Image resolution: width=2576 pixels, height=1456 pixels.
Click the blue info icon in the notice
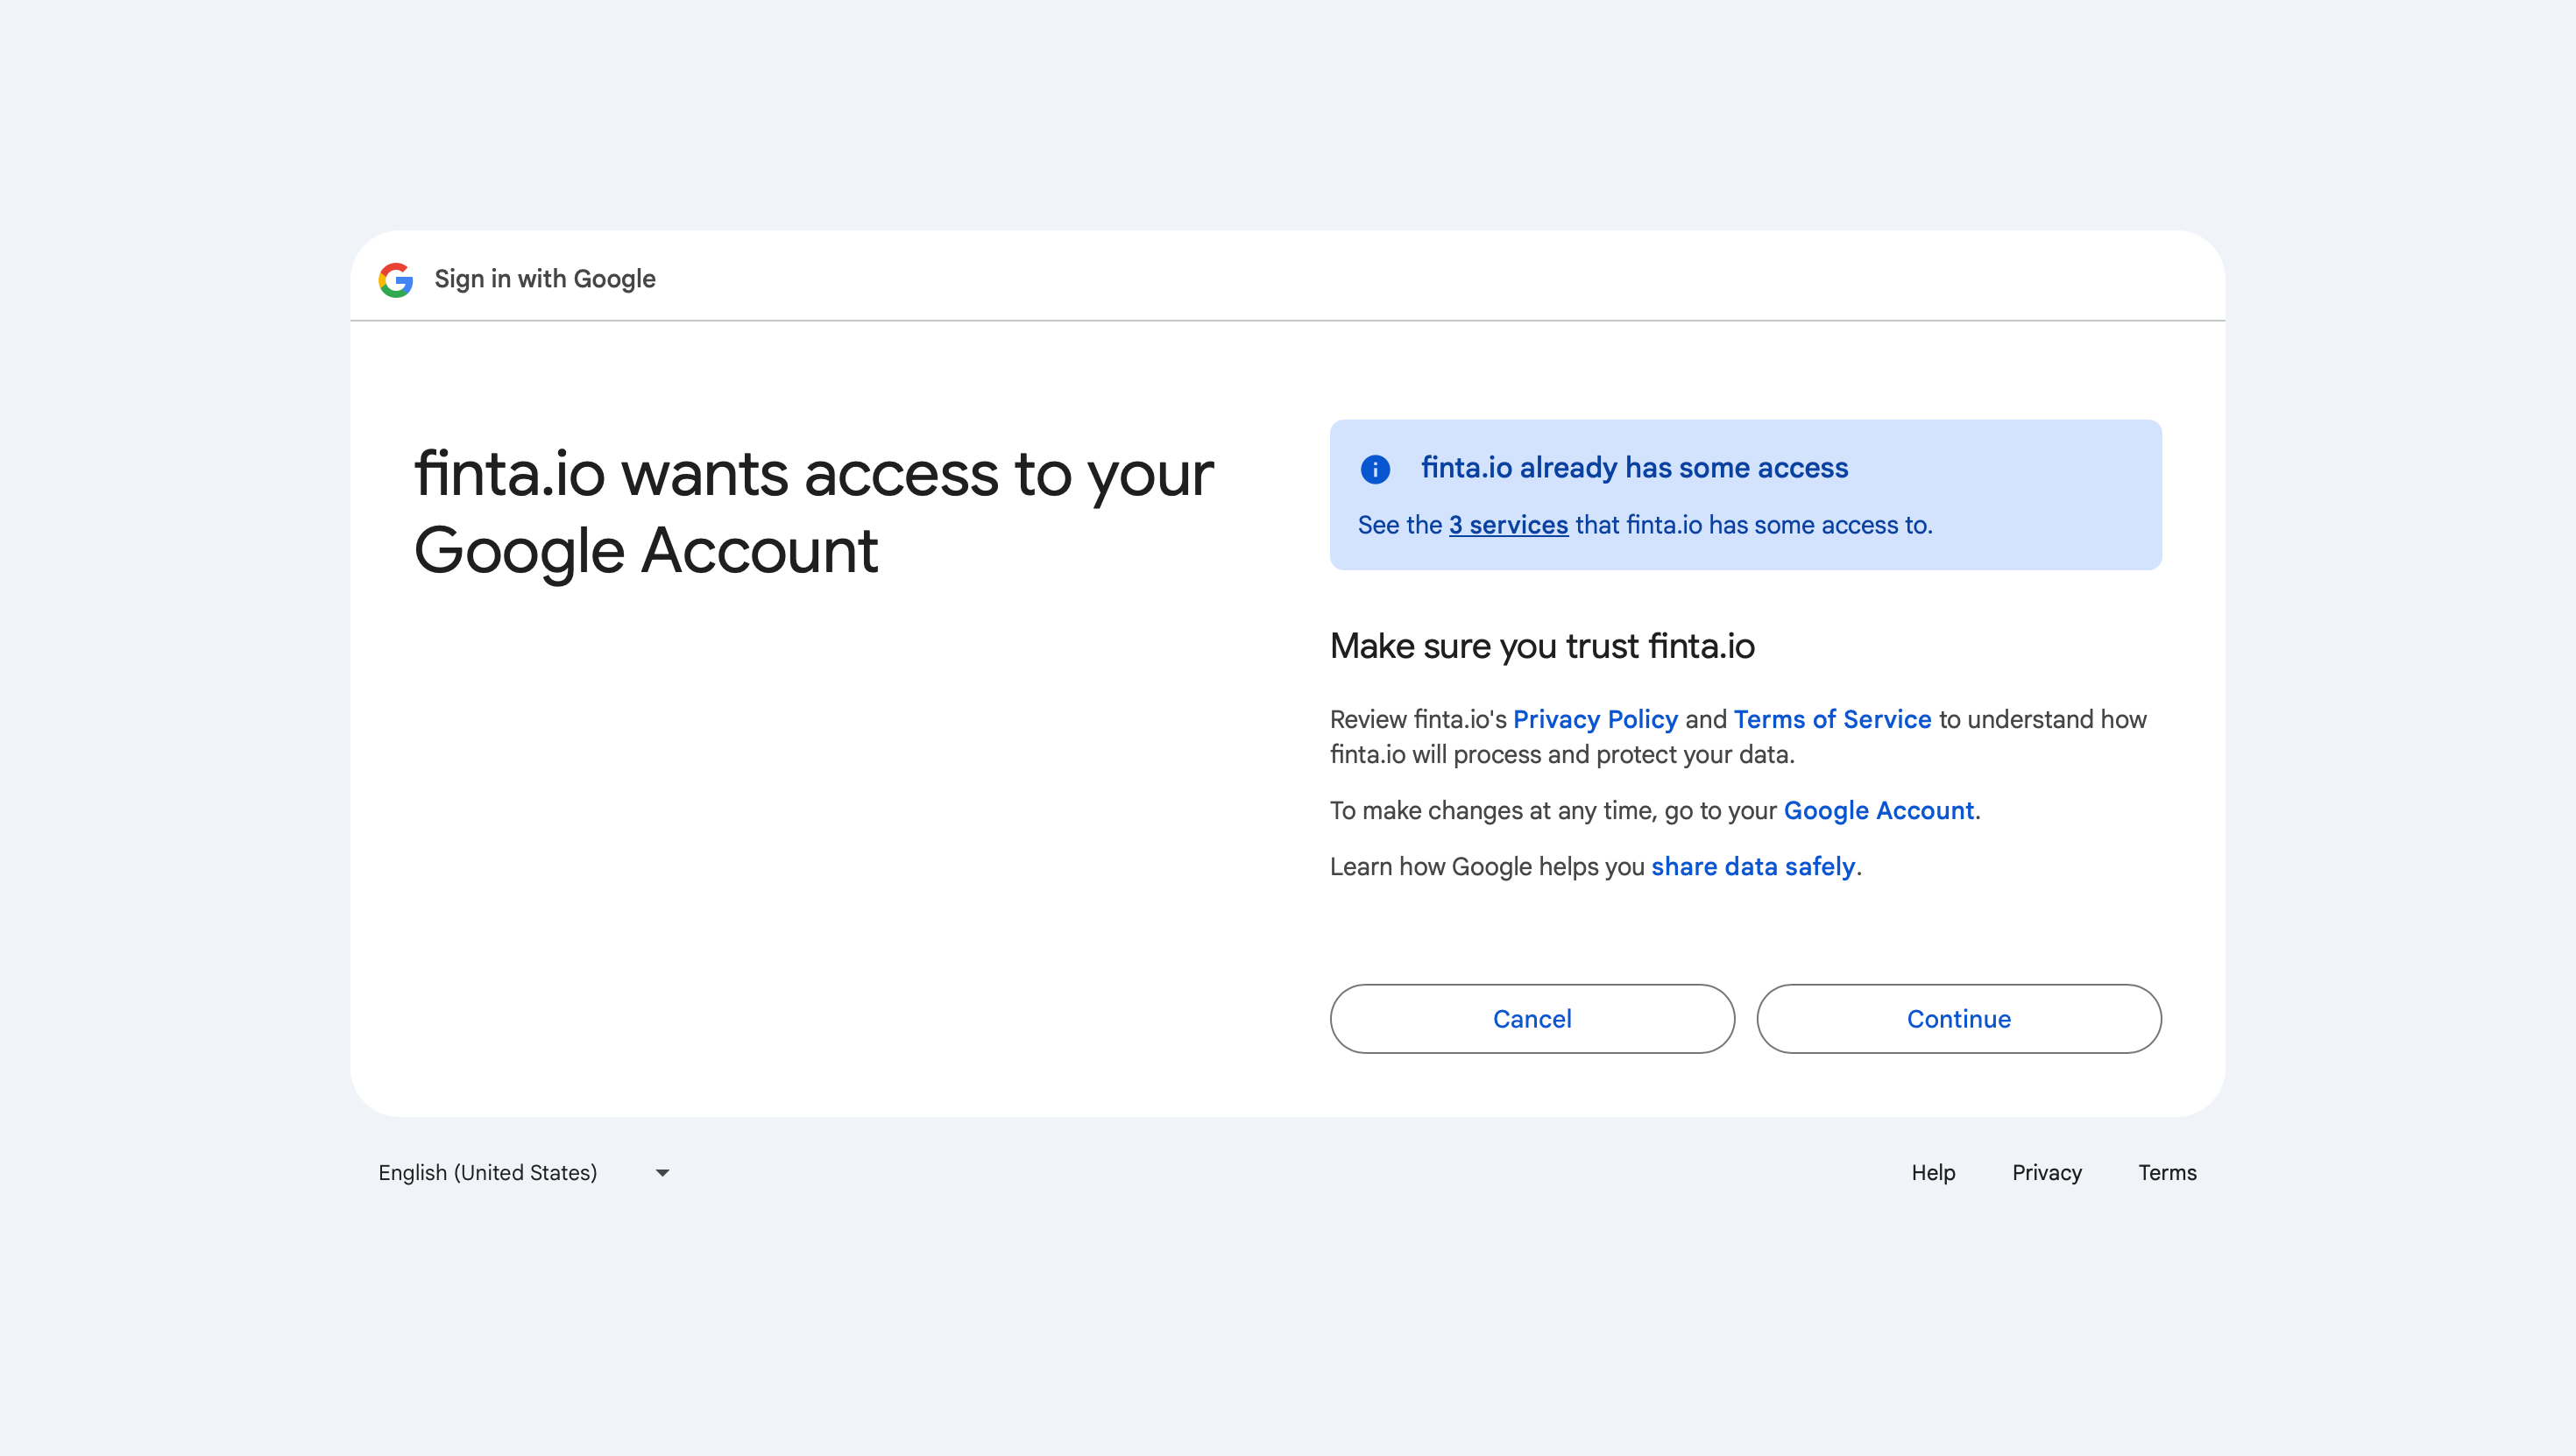tap(1376, 469)
